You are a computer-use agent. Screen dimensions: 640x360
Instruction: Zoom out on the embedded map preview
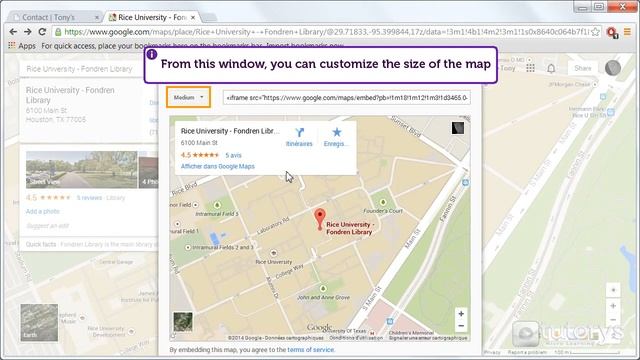(461, 326)
